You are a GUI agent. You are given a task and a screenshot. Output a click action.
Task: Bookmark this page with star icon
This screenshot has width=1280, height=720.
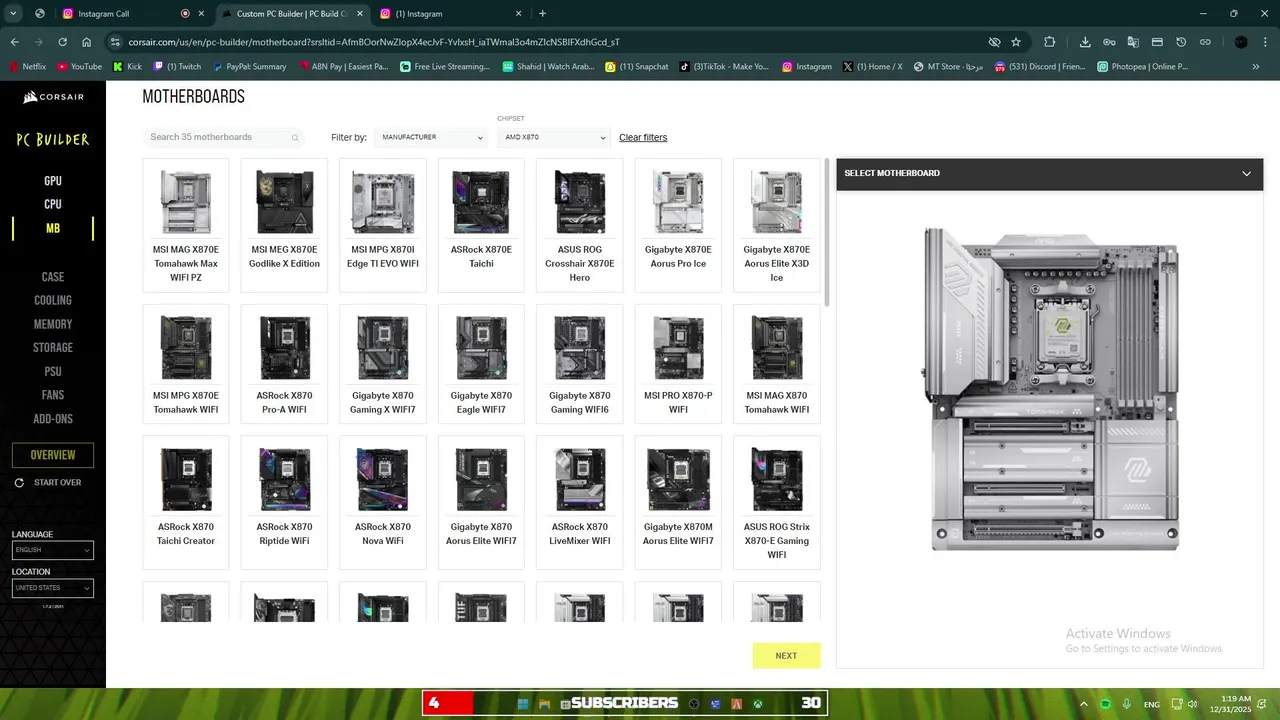pyautogui.click(x=1016, y=42)
